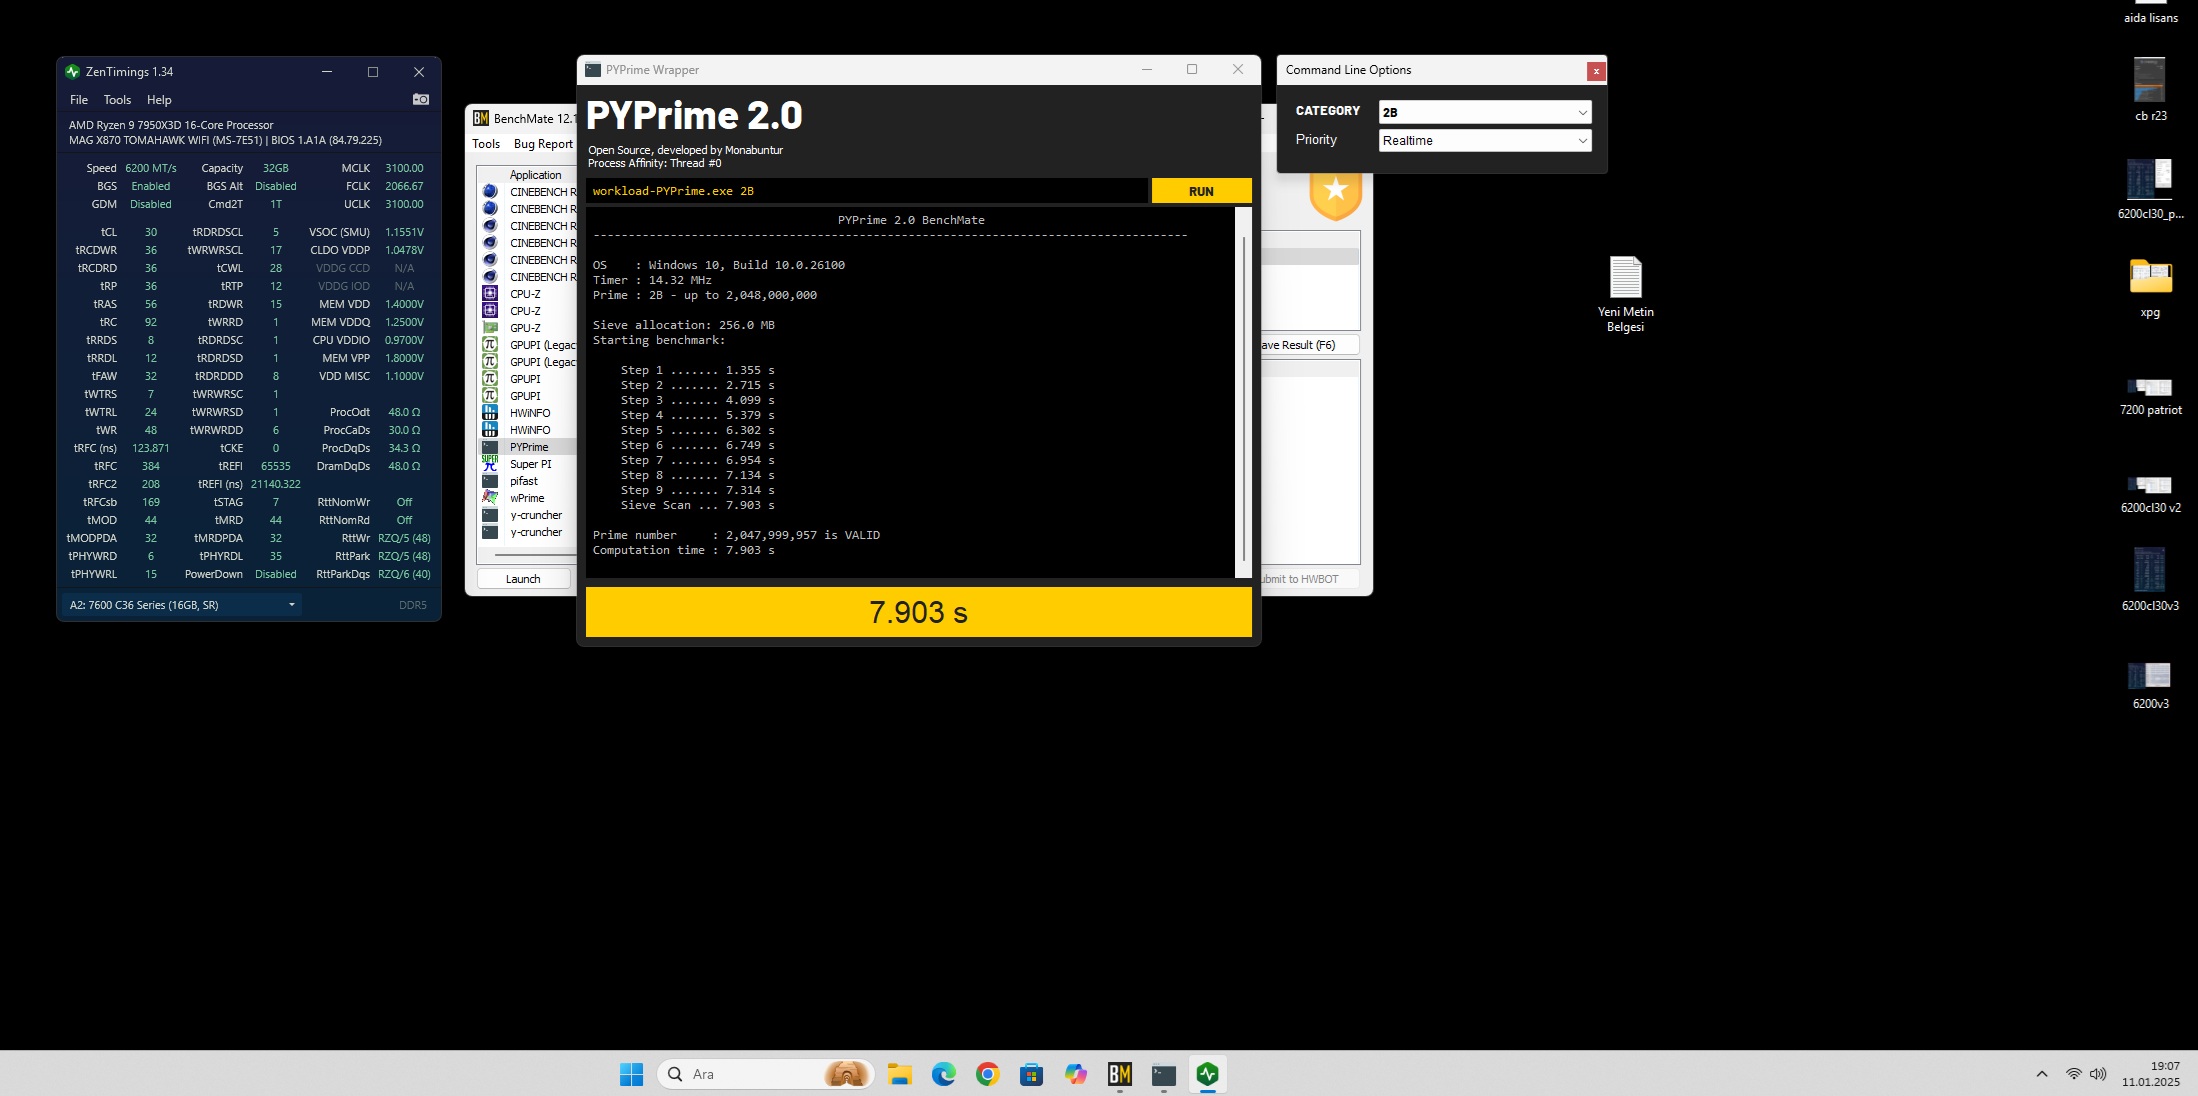Screen dimensions: 2198x1096
Task: Click the BenchMate star shield badge
Action: click(x=1336, y=194)
